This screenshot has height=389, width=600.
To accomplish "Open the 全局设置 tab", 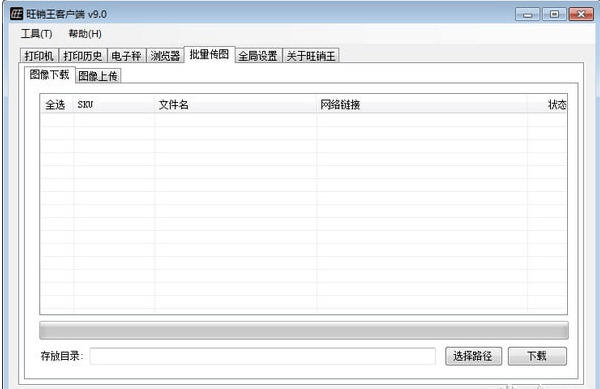I will coord(258,56).
